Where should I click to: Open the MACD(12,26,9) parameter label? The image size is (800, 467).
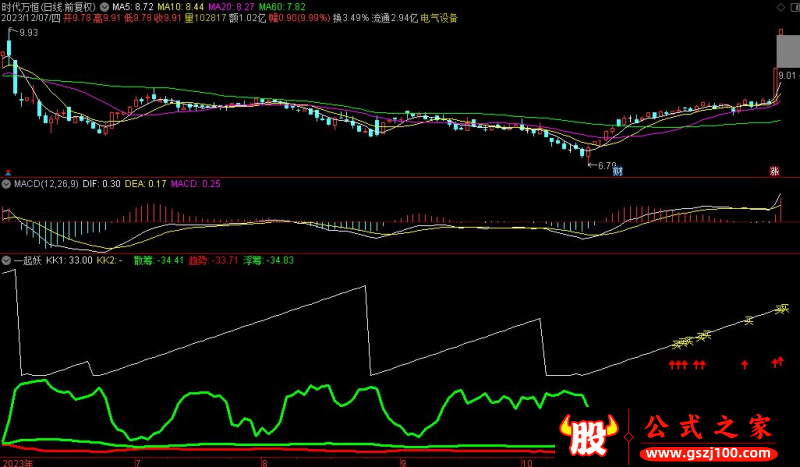click(43, 185)
